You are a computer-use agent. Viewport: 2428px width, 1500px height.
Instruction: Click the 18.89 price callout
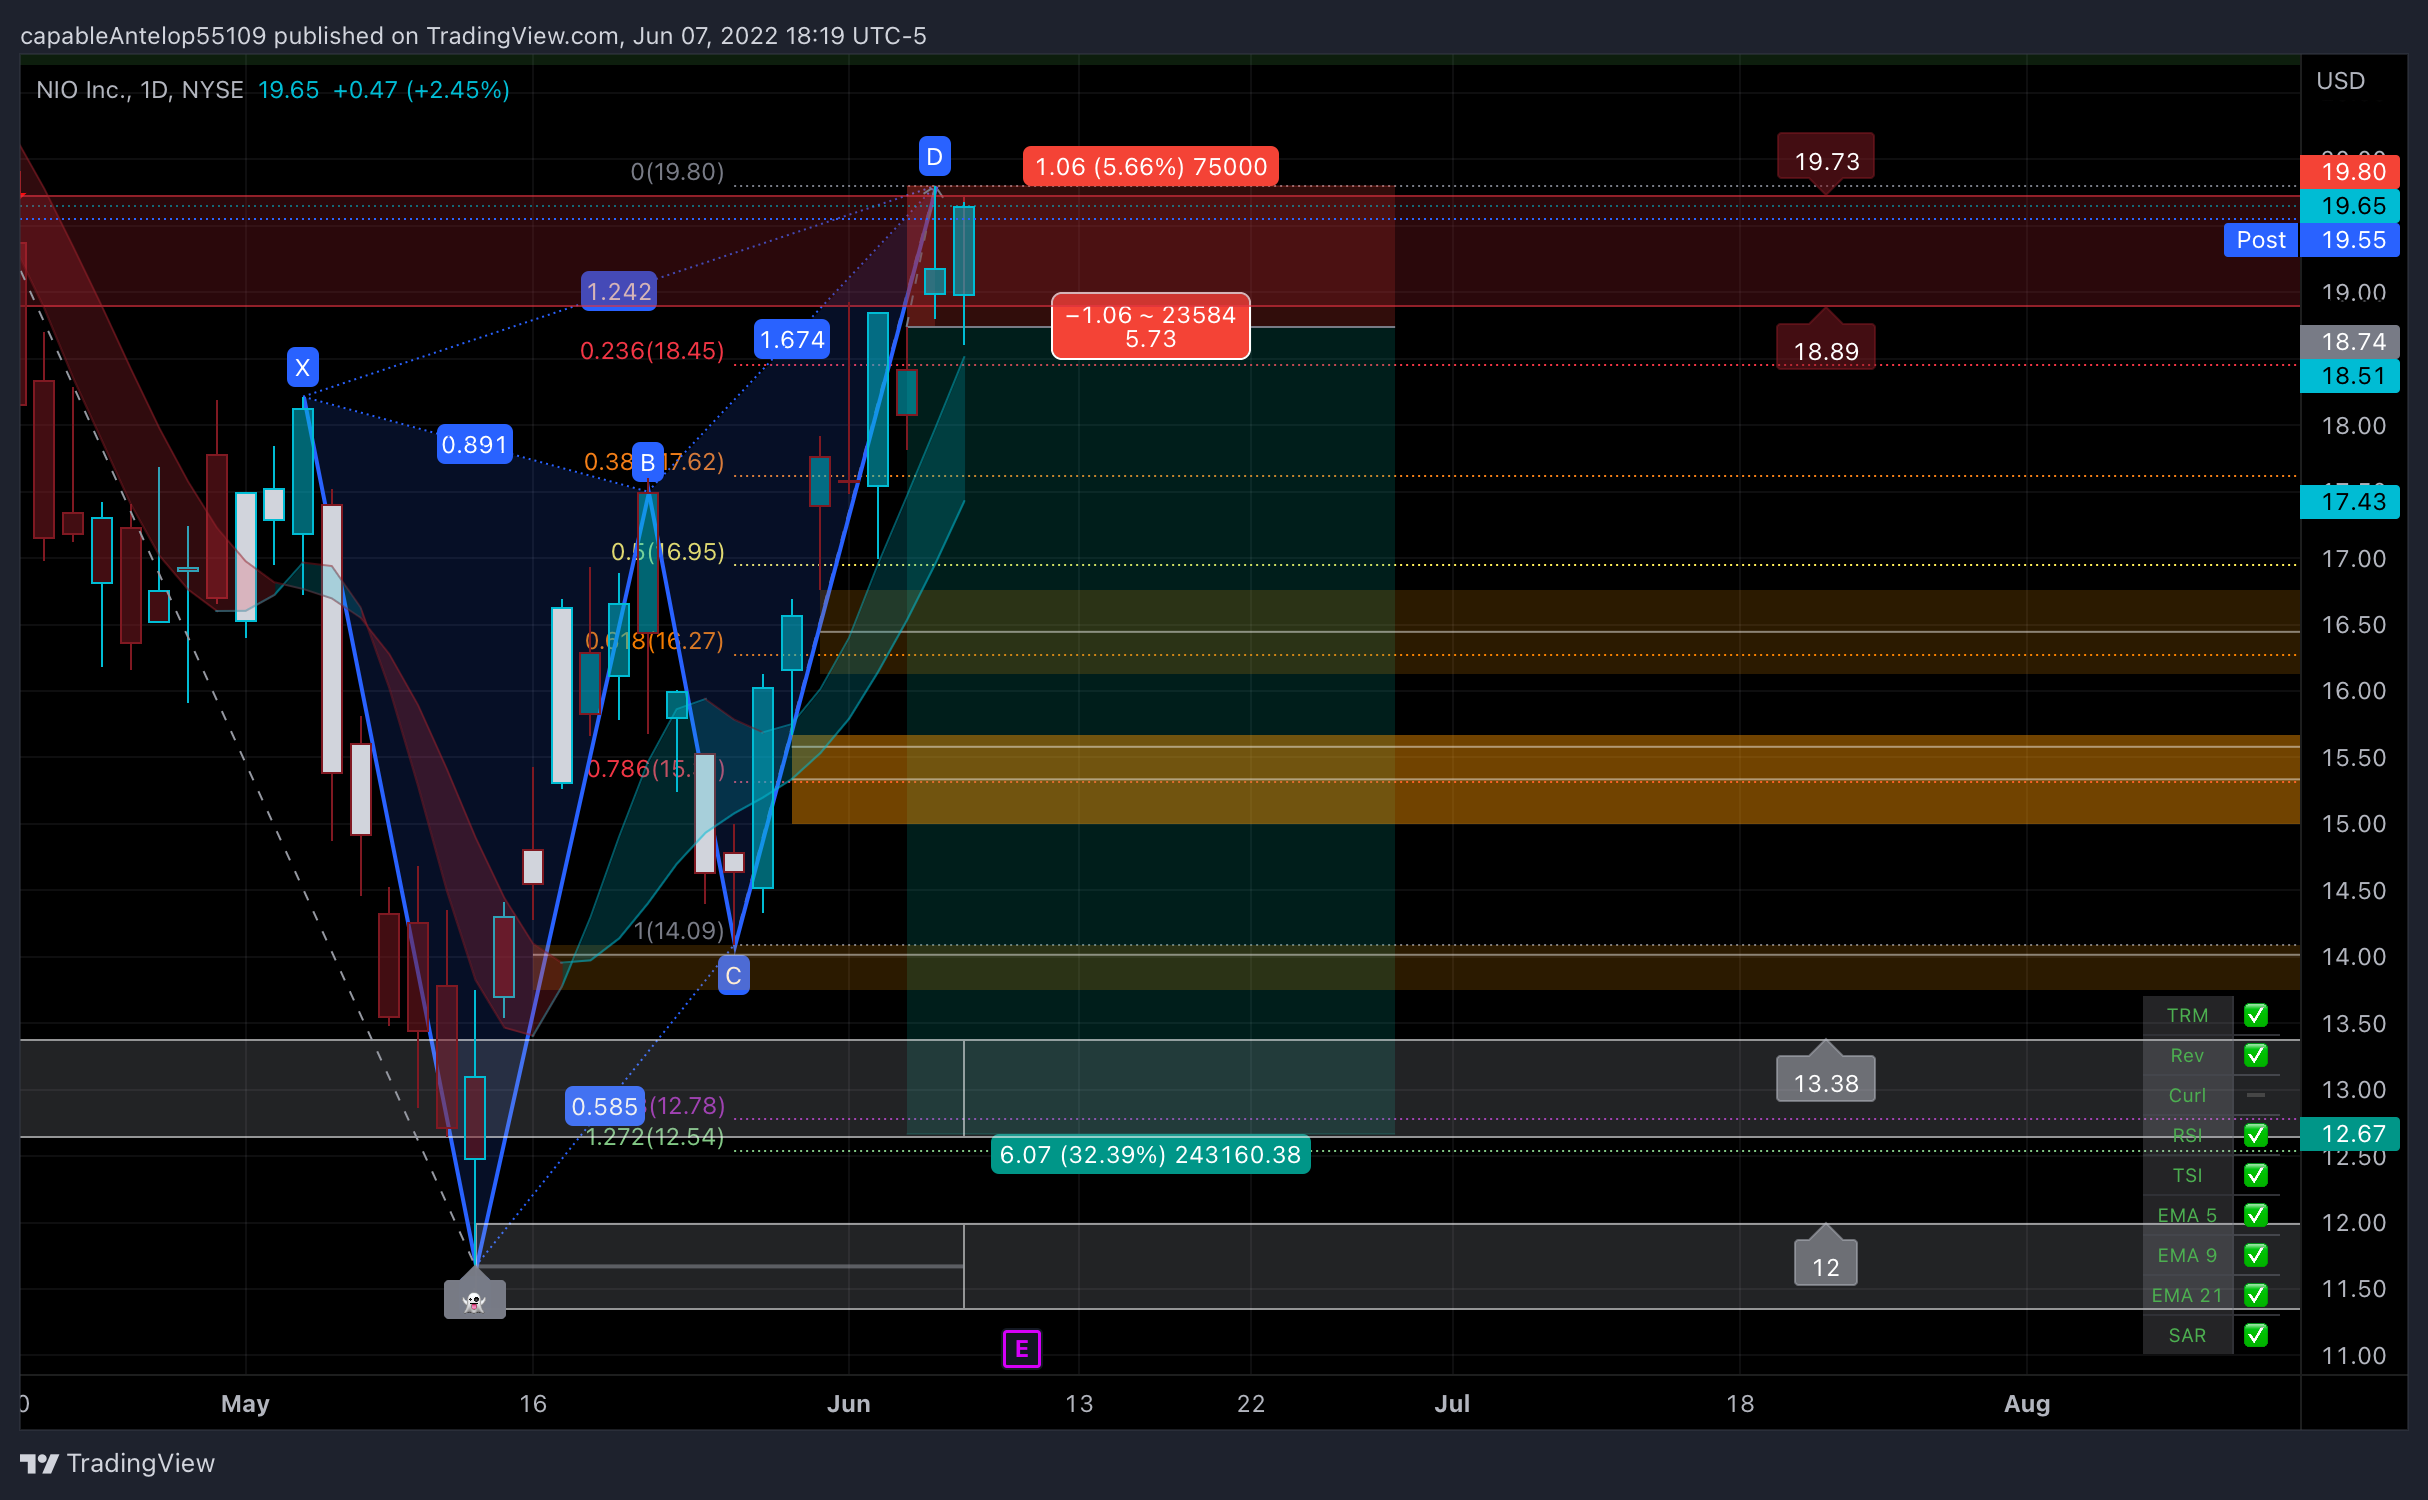point(1826,346)
